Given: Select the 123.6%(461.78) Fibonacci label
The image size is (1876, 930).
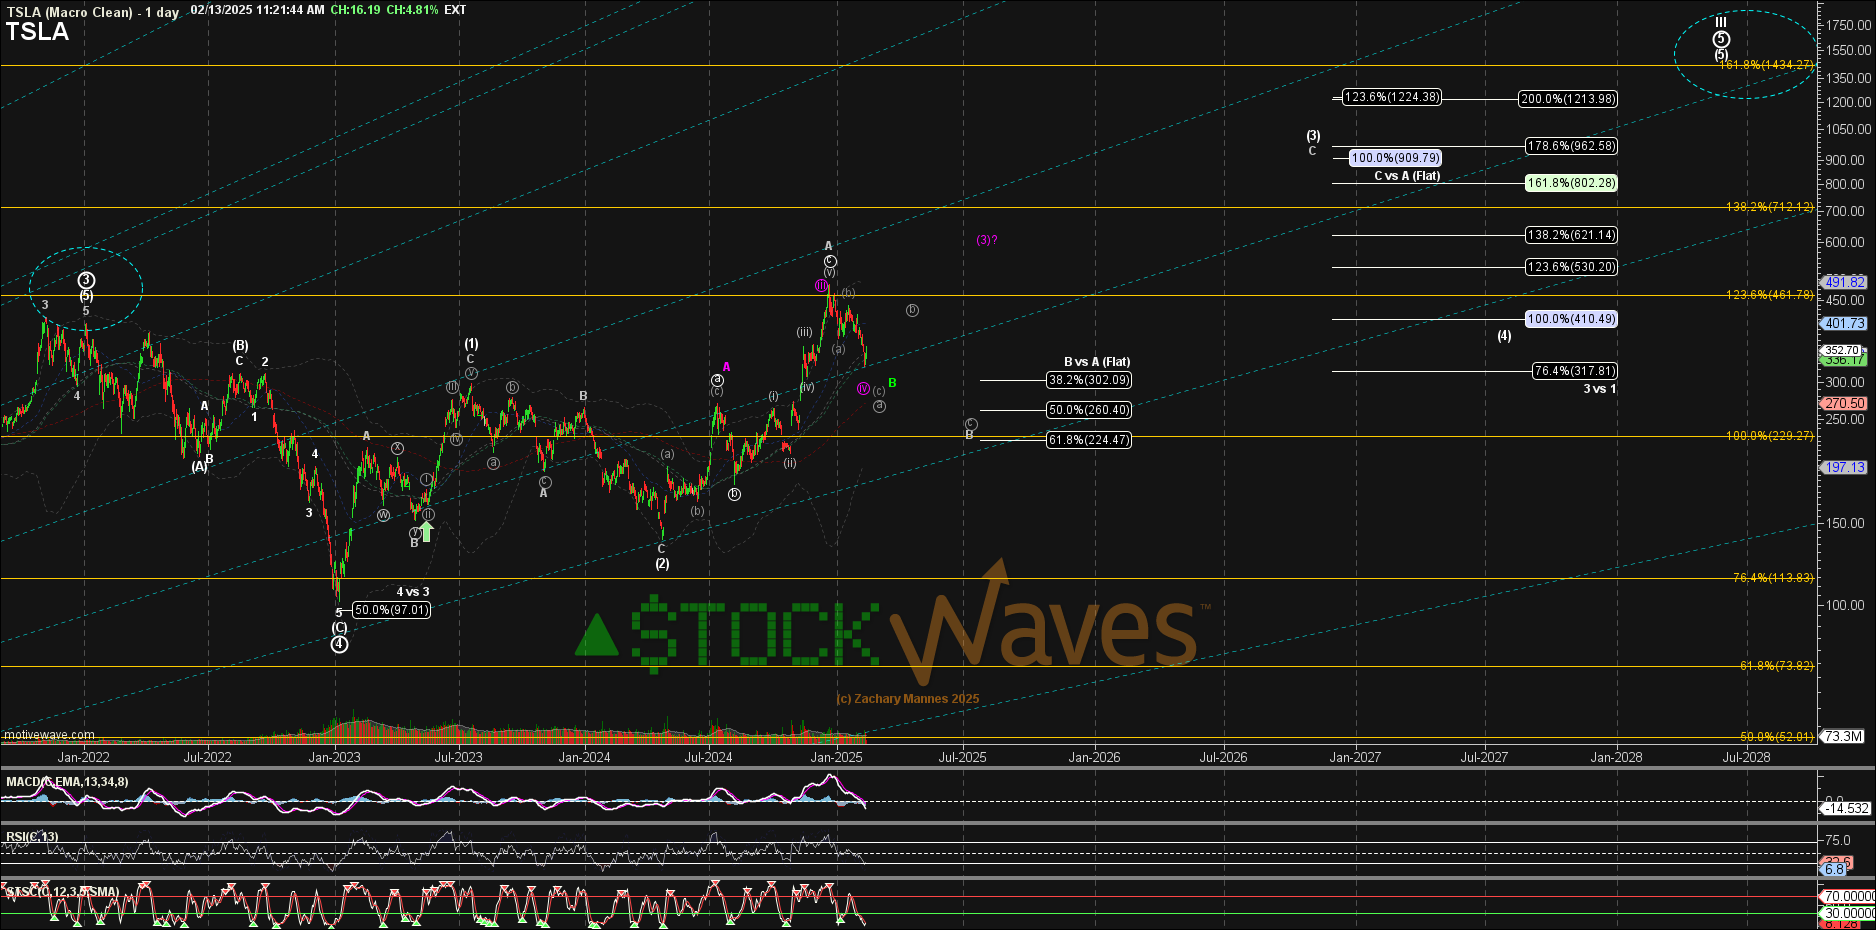Looking at the screenshot, I should tap(1769, 295).
